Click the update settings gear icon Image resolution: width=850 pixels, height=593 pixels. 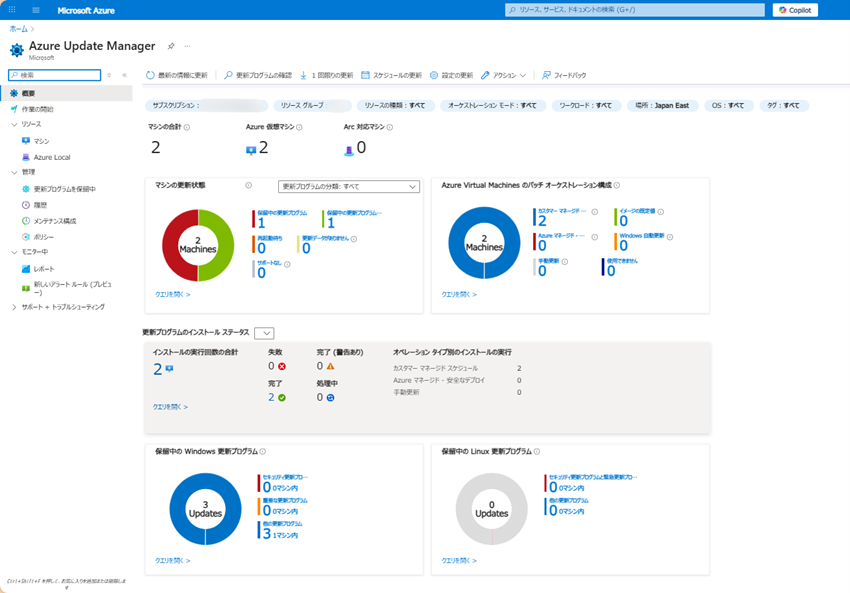434,75
